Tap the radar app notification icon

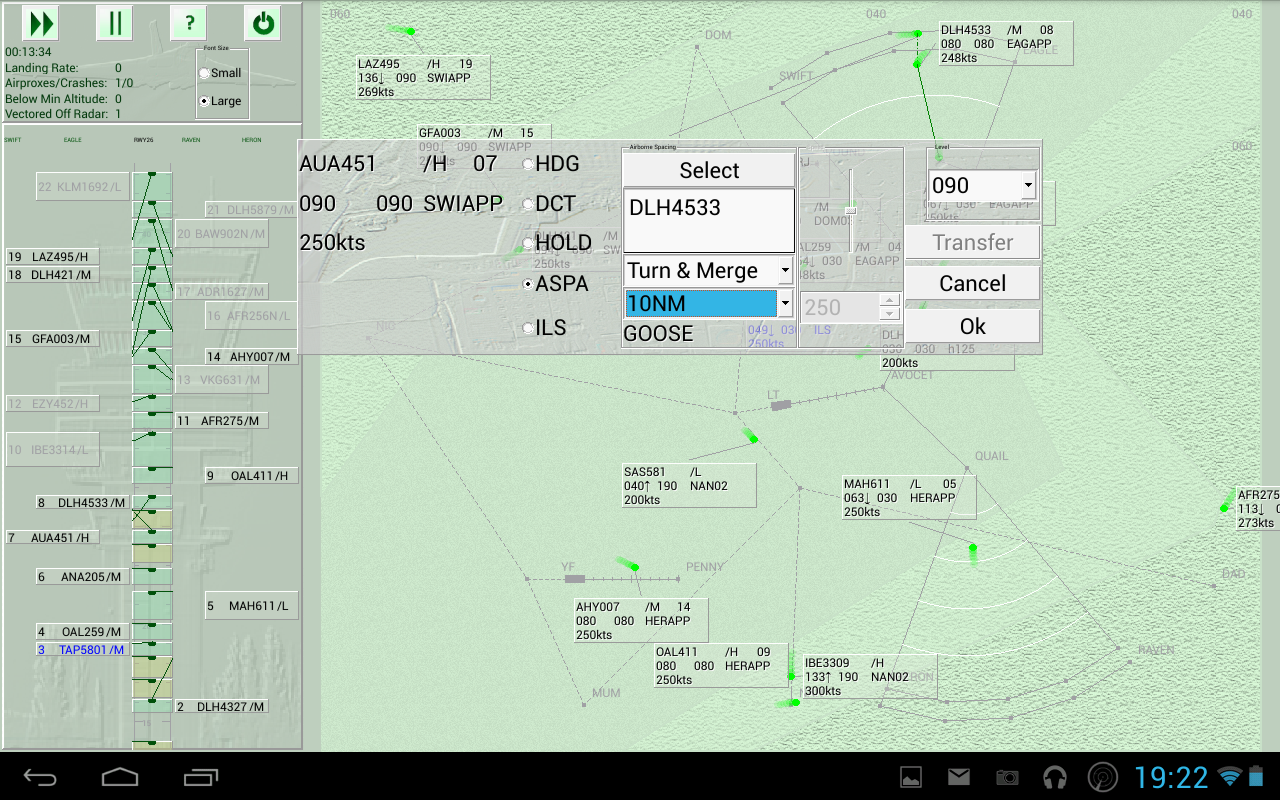(x=1103, y=777)
